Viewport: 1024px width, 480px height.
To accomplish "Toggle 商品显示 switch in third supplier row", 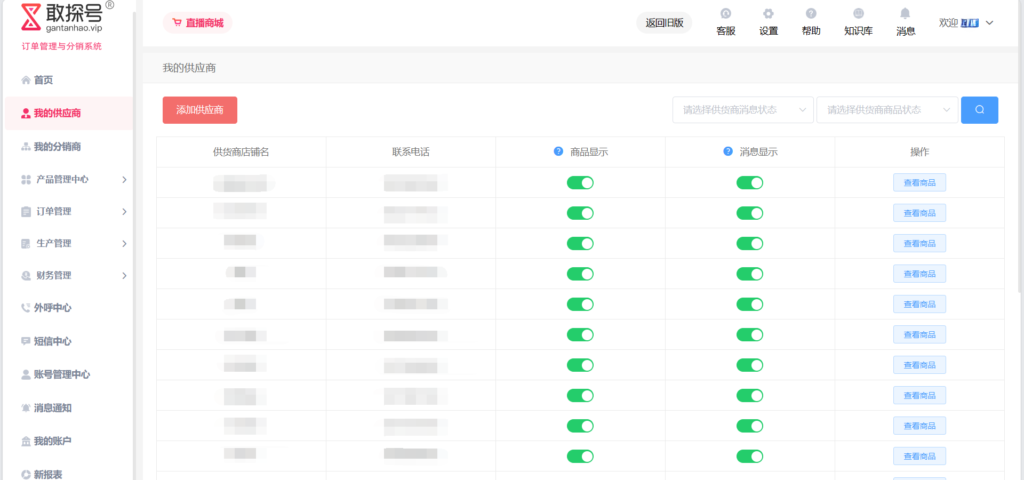I will tap(580, 244).
